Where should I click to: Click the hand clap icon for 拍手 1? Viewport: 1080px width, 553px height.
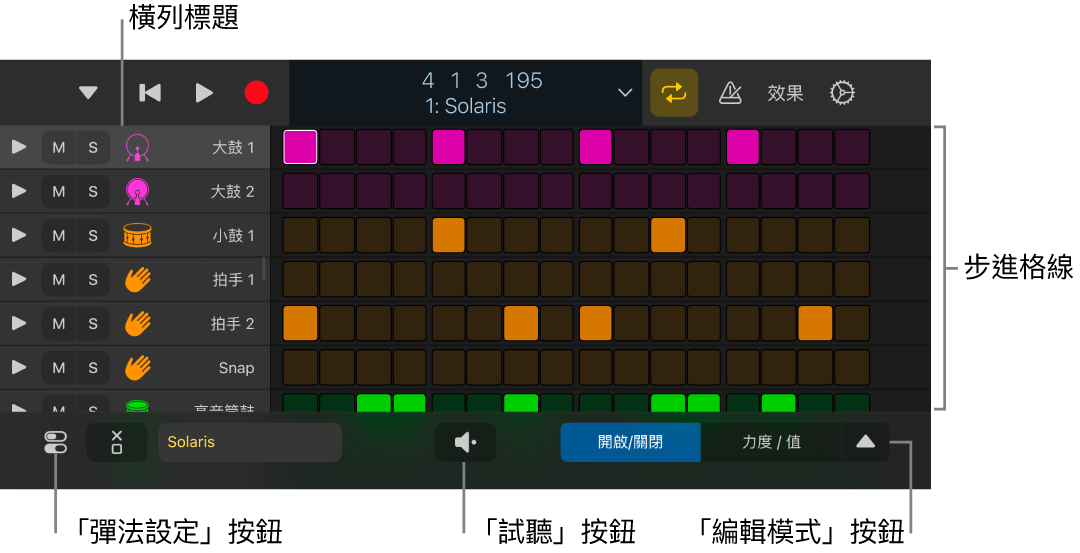point(137,280)
